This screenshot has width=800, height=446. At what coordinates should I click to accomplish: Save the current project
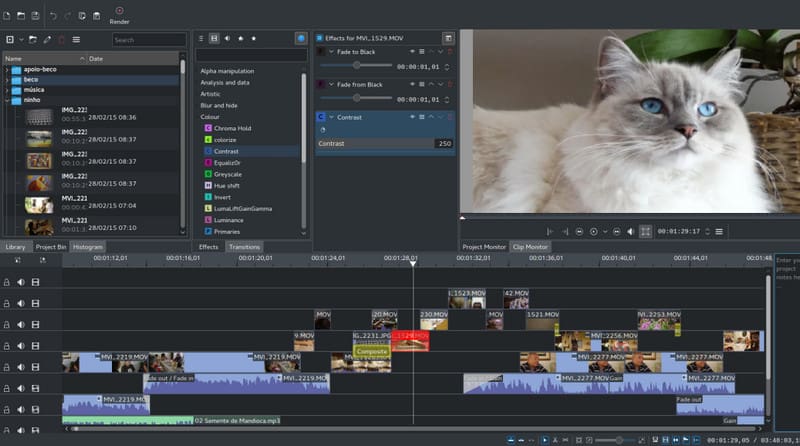tap(35, 16)
